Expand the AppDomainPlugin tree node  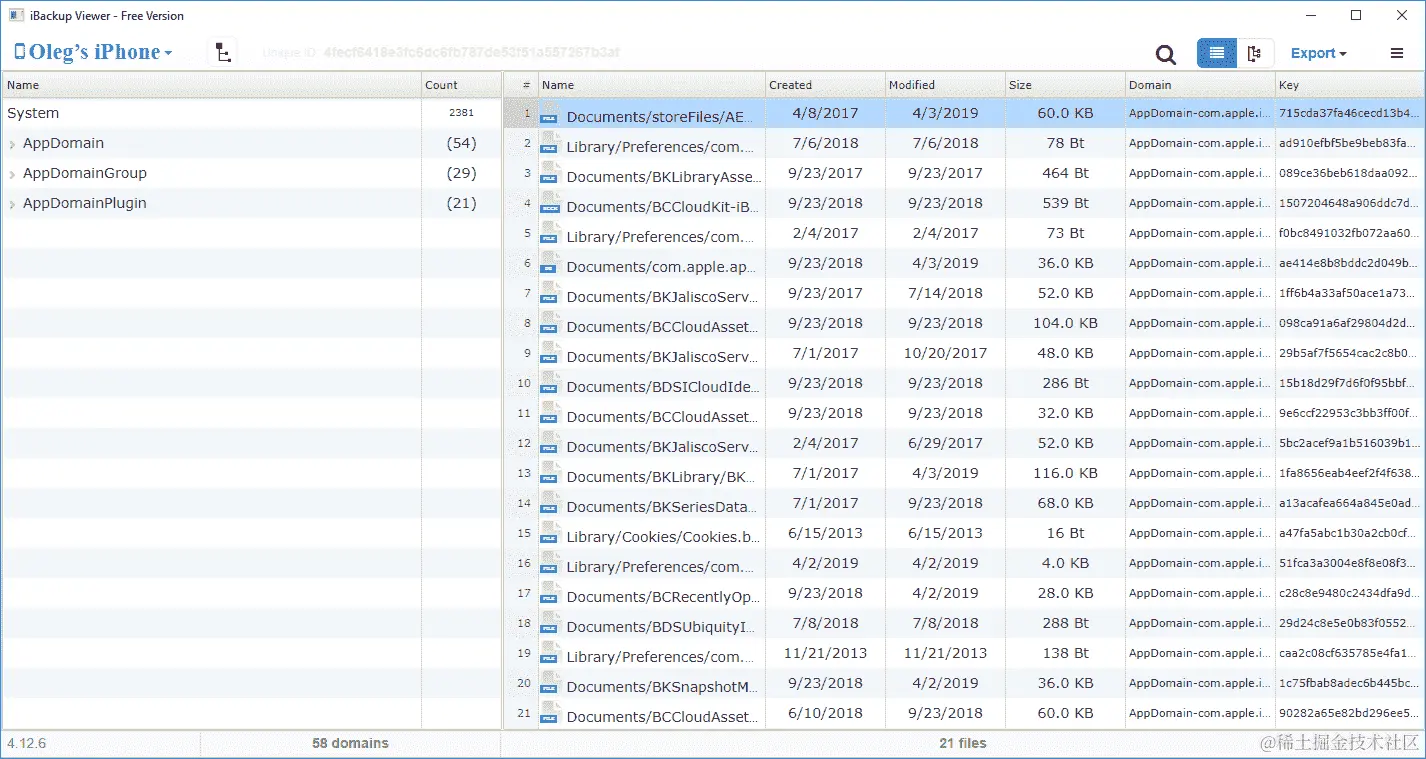12,204
